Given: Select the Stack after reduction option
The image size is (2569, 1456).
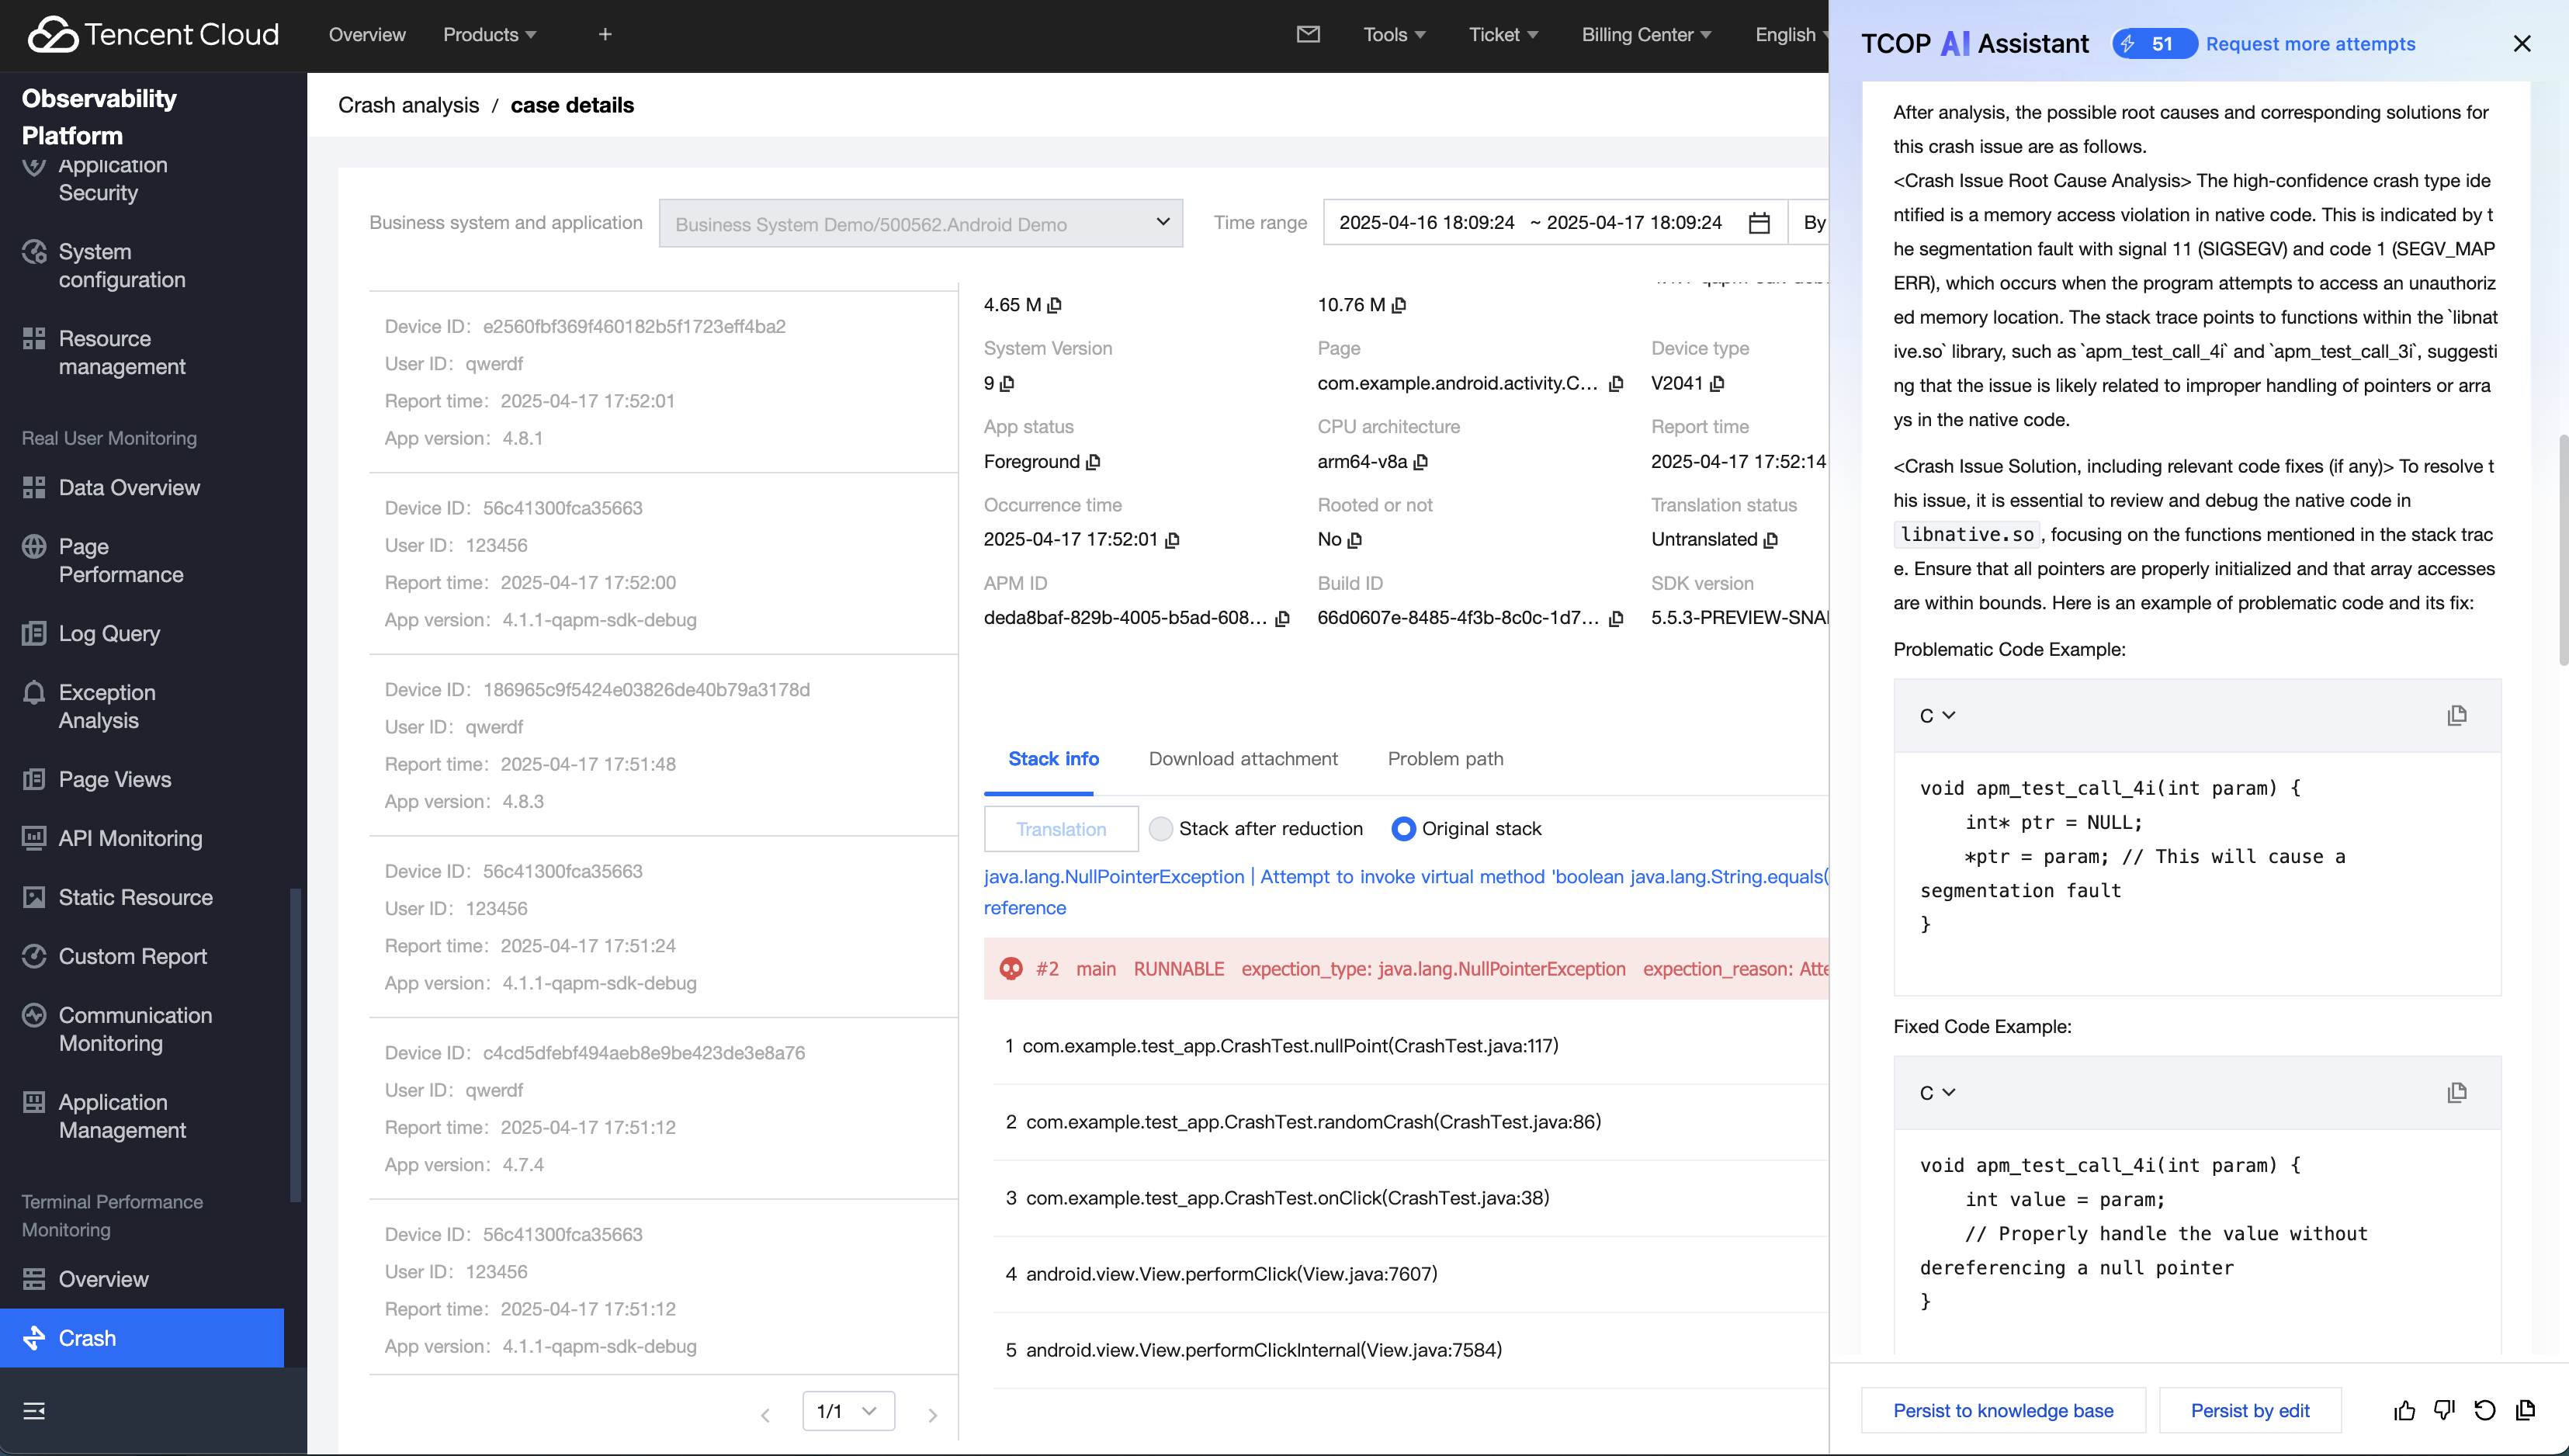Looking at the screenshot, I should point(1160,828).
